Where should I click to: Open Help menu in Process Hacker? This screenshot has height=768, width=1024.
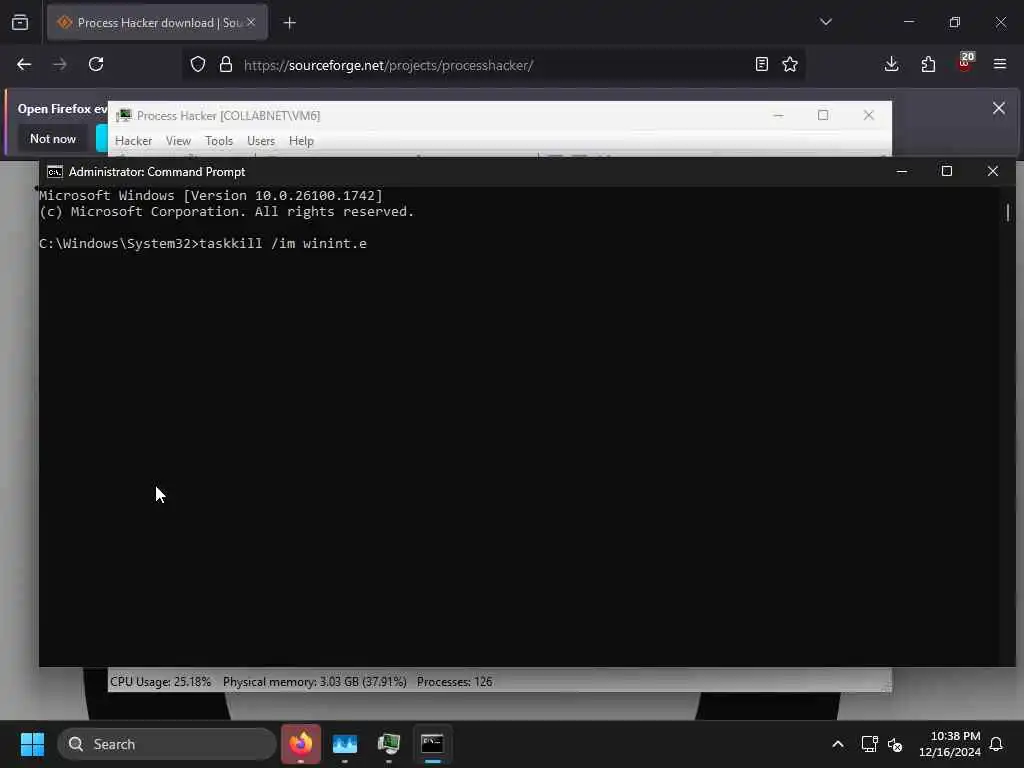point(301,141)
